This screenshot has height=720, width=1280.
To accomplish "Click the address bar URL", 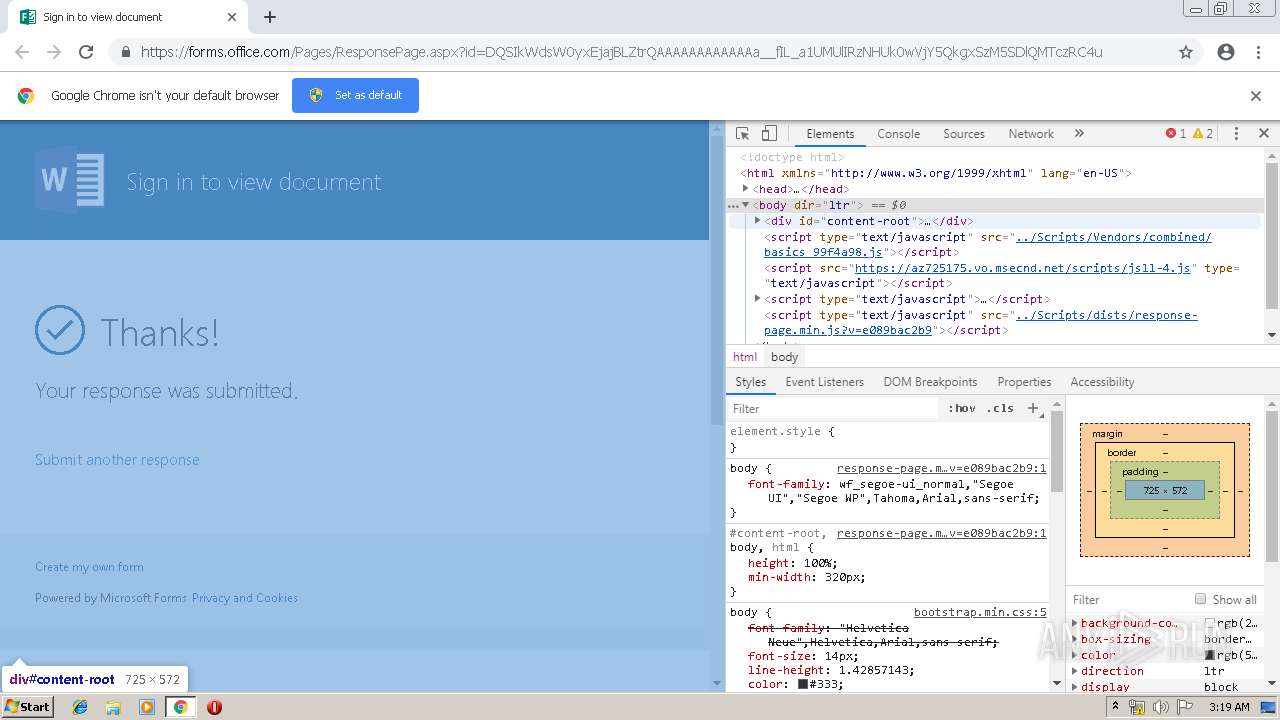I will tap(621, 52).
